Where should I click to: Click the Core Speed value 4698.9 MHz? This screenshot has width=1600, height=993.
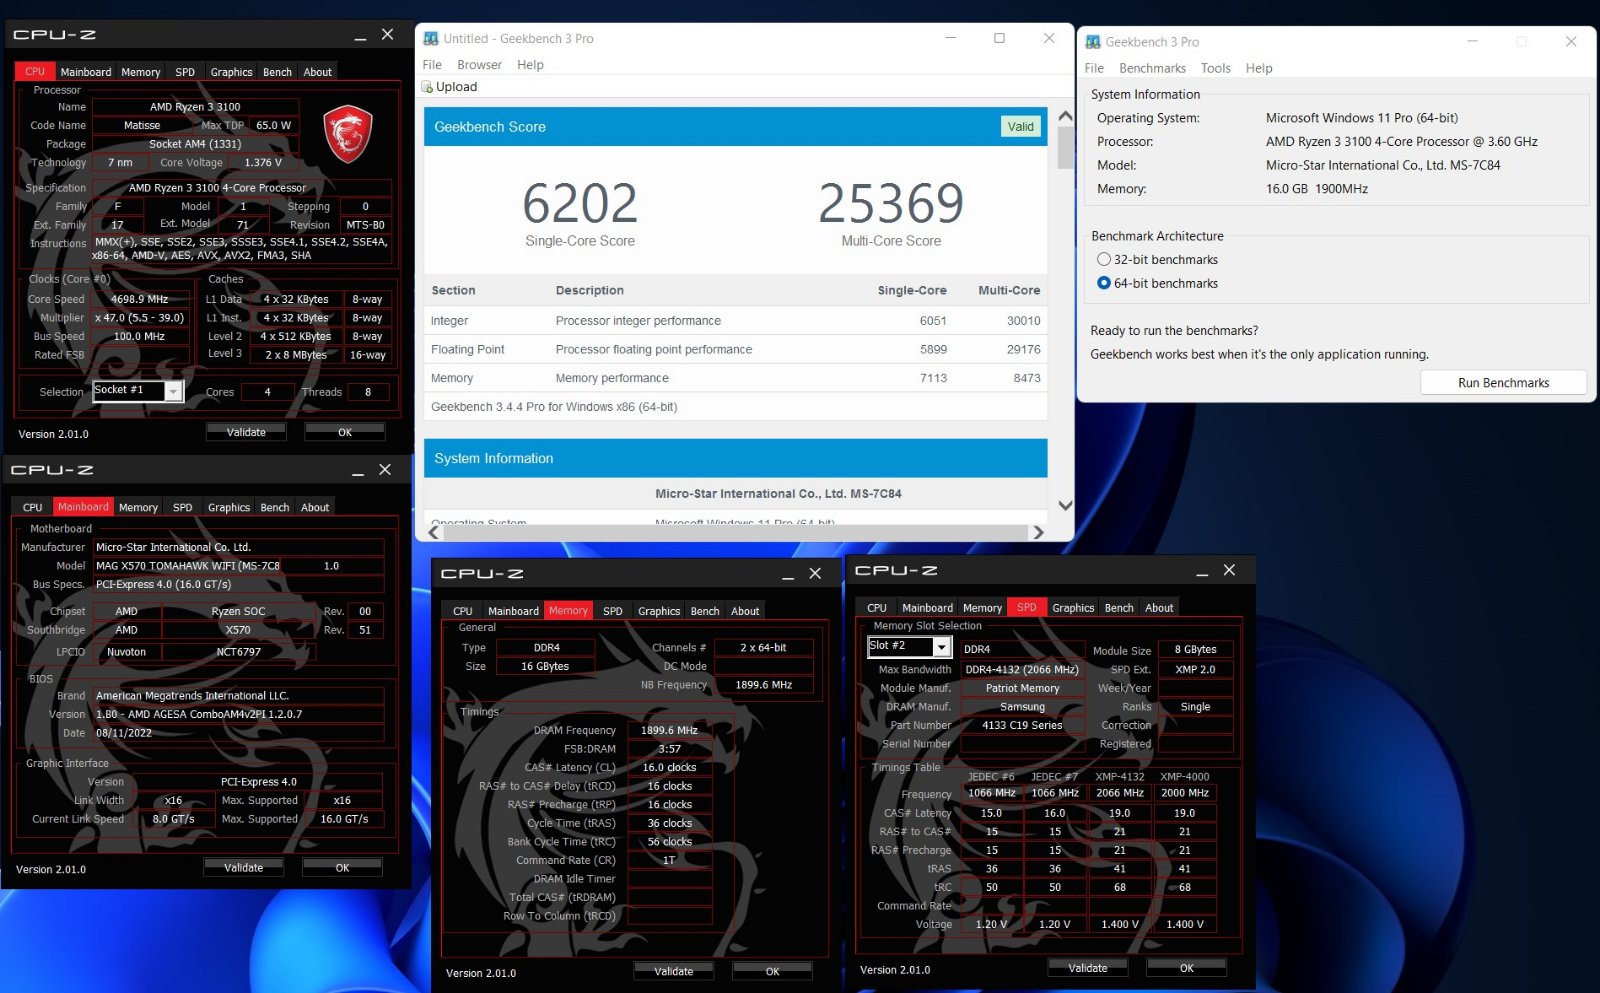pyautogui.click(x=140, y=299)
